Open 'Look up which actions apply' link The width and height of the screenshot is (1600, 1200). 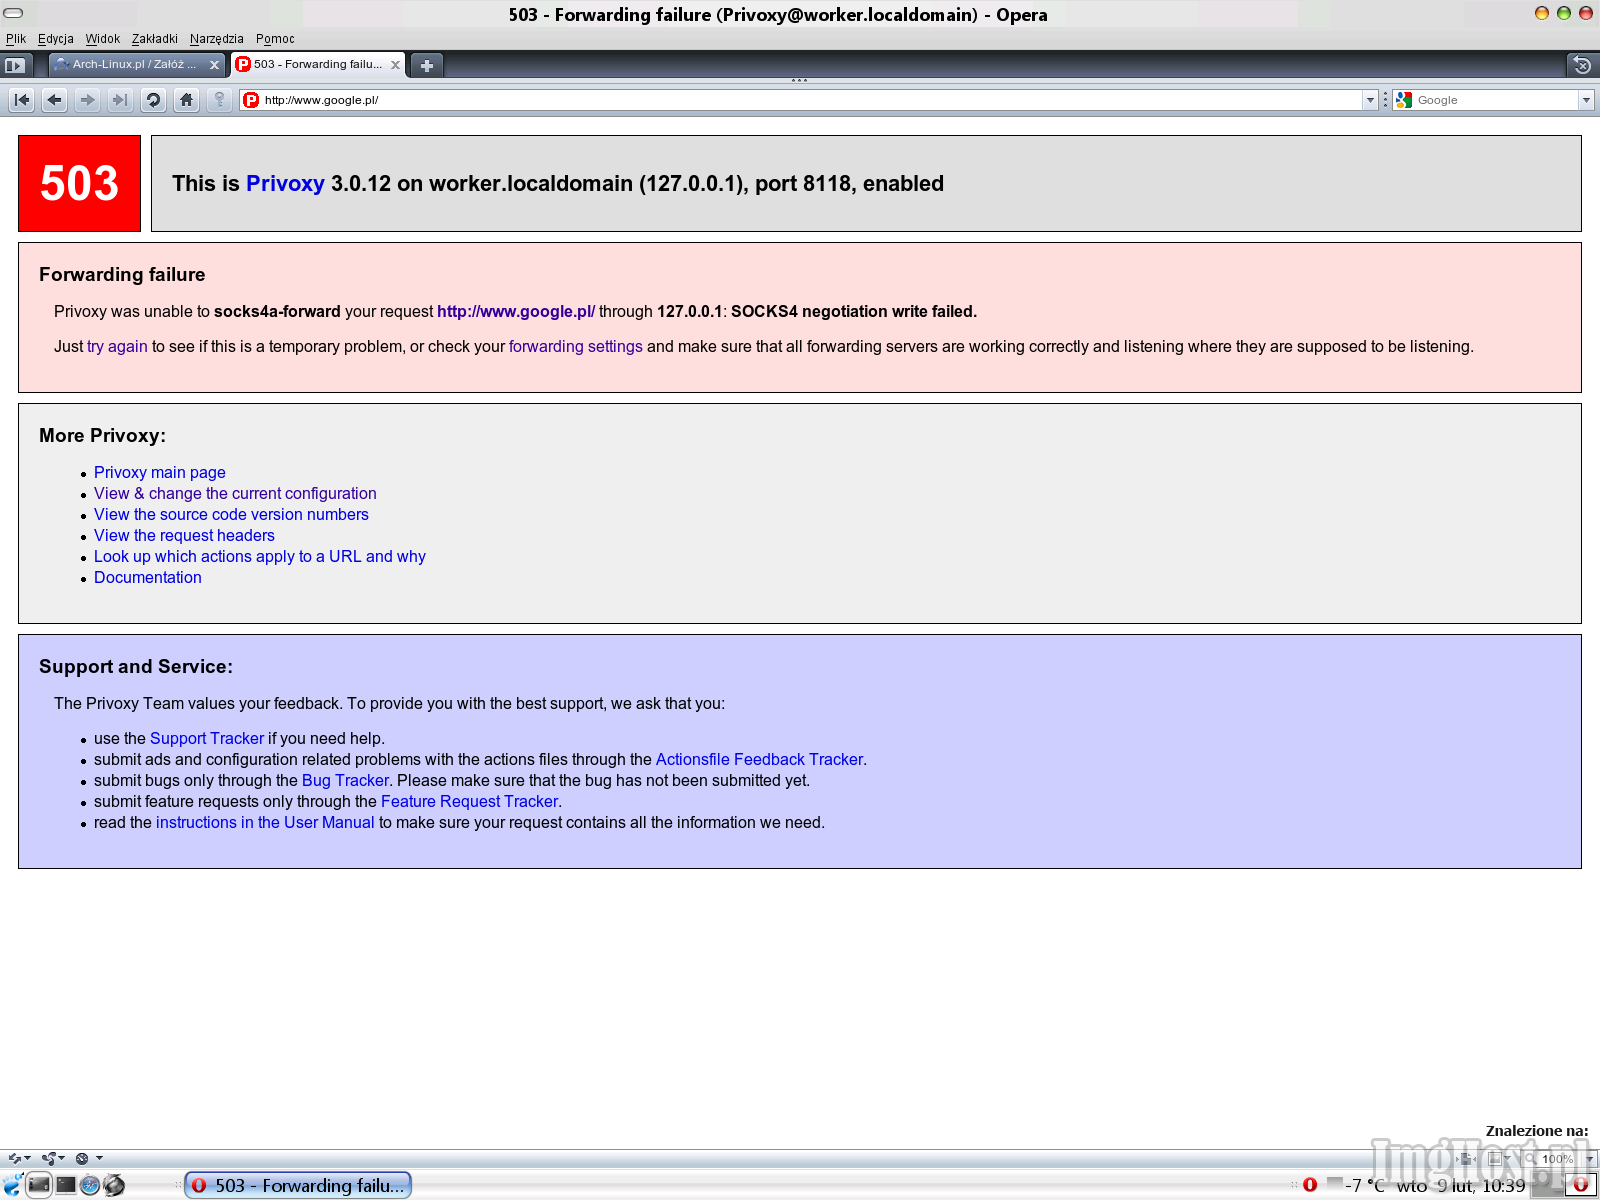(x=260, y=557)
